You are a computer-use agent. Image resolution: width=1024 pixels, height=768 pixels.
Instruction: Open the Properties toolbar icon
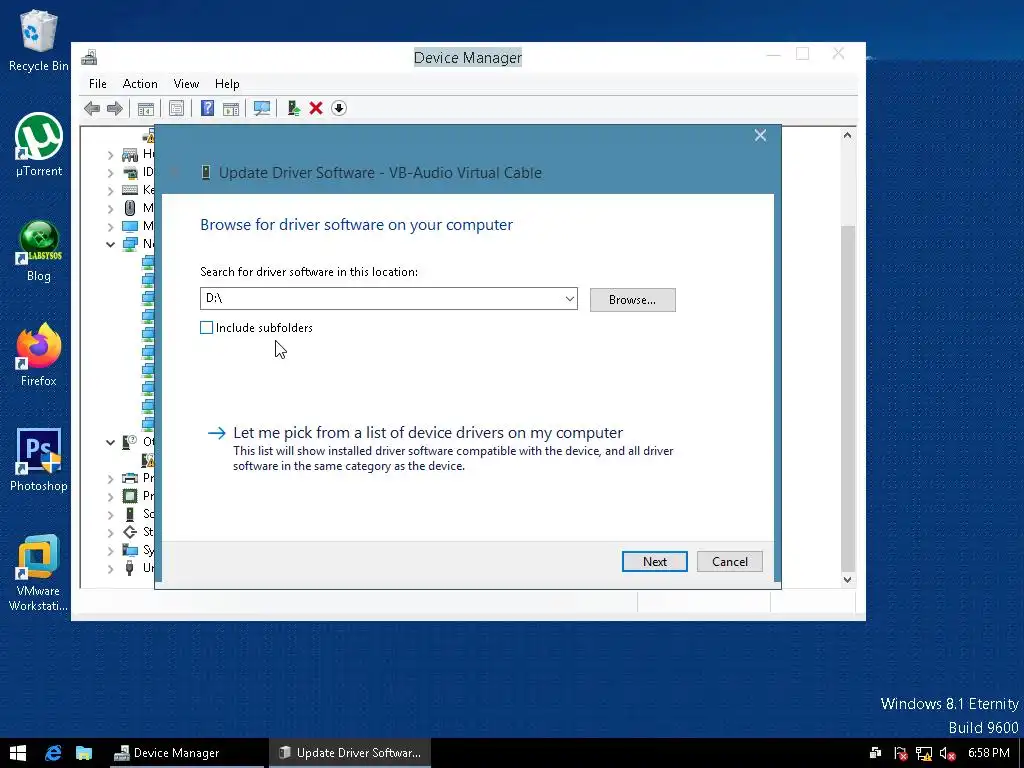click(x=176, y=108)
